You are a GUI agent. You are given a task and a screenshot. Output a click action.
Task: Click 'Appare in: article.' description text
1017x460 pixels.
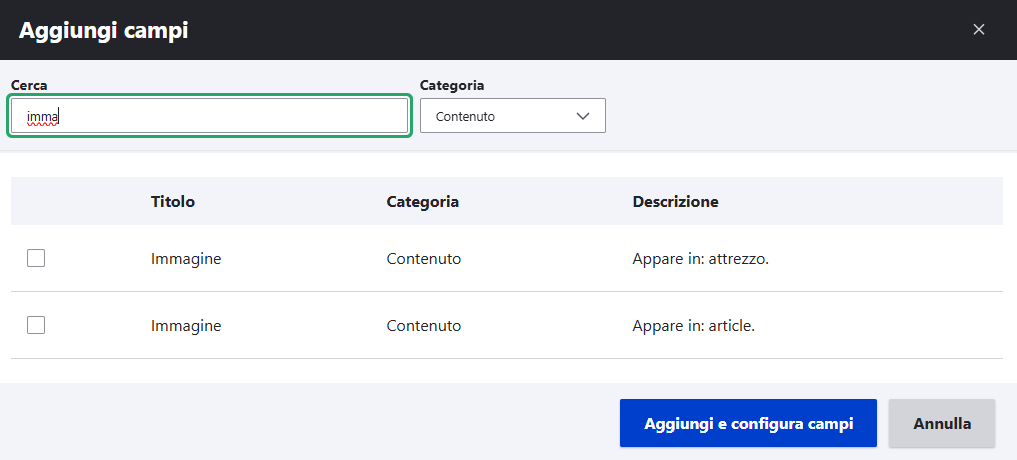pyautogui.click(x=693, y=326)
